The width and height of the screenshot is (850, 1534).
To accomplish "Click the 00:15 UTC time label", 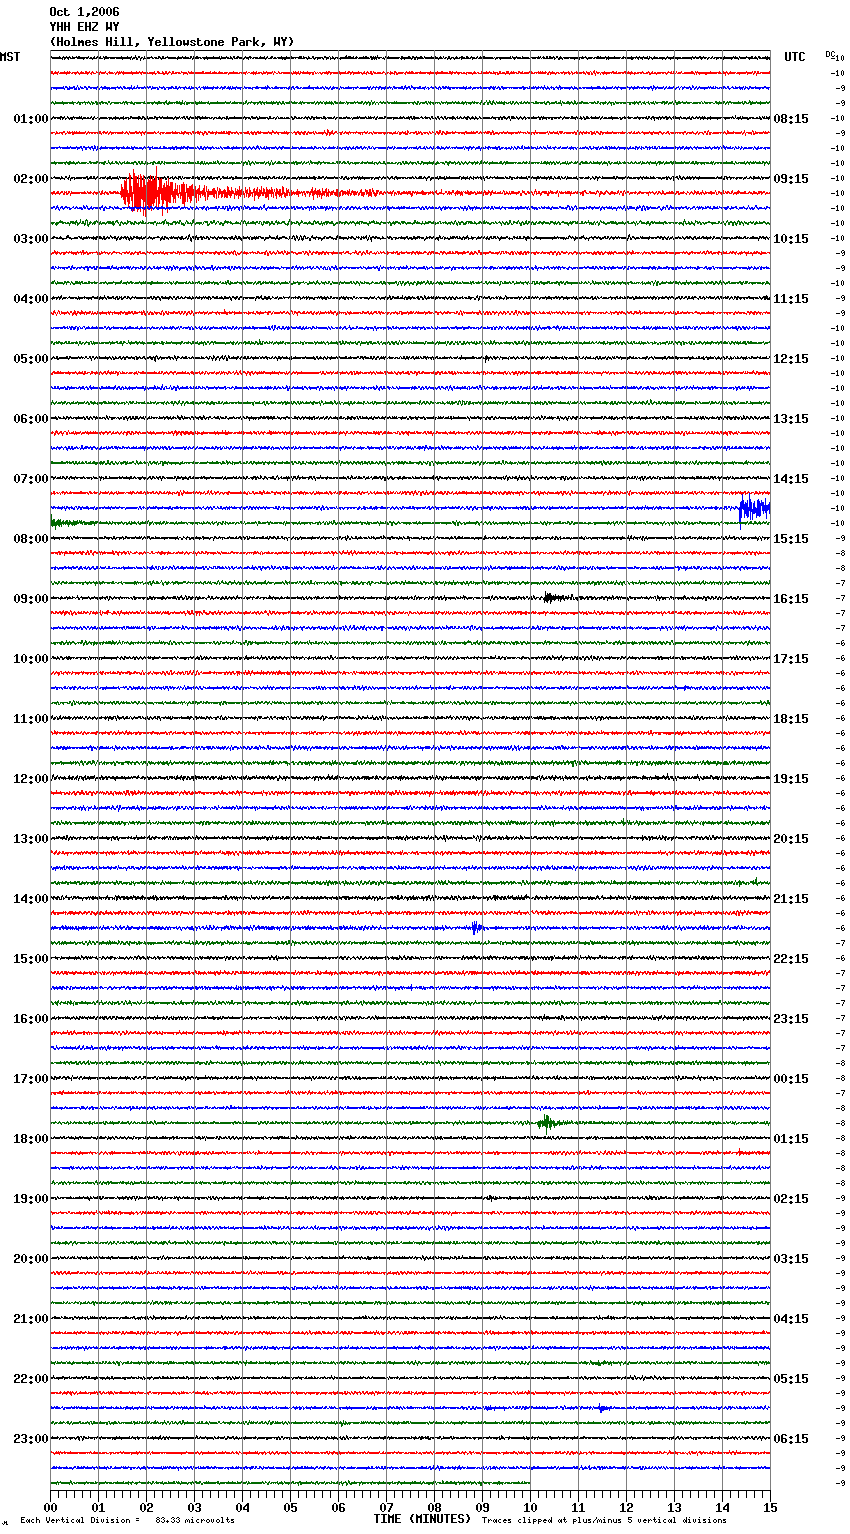I will (791, 1079).
